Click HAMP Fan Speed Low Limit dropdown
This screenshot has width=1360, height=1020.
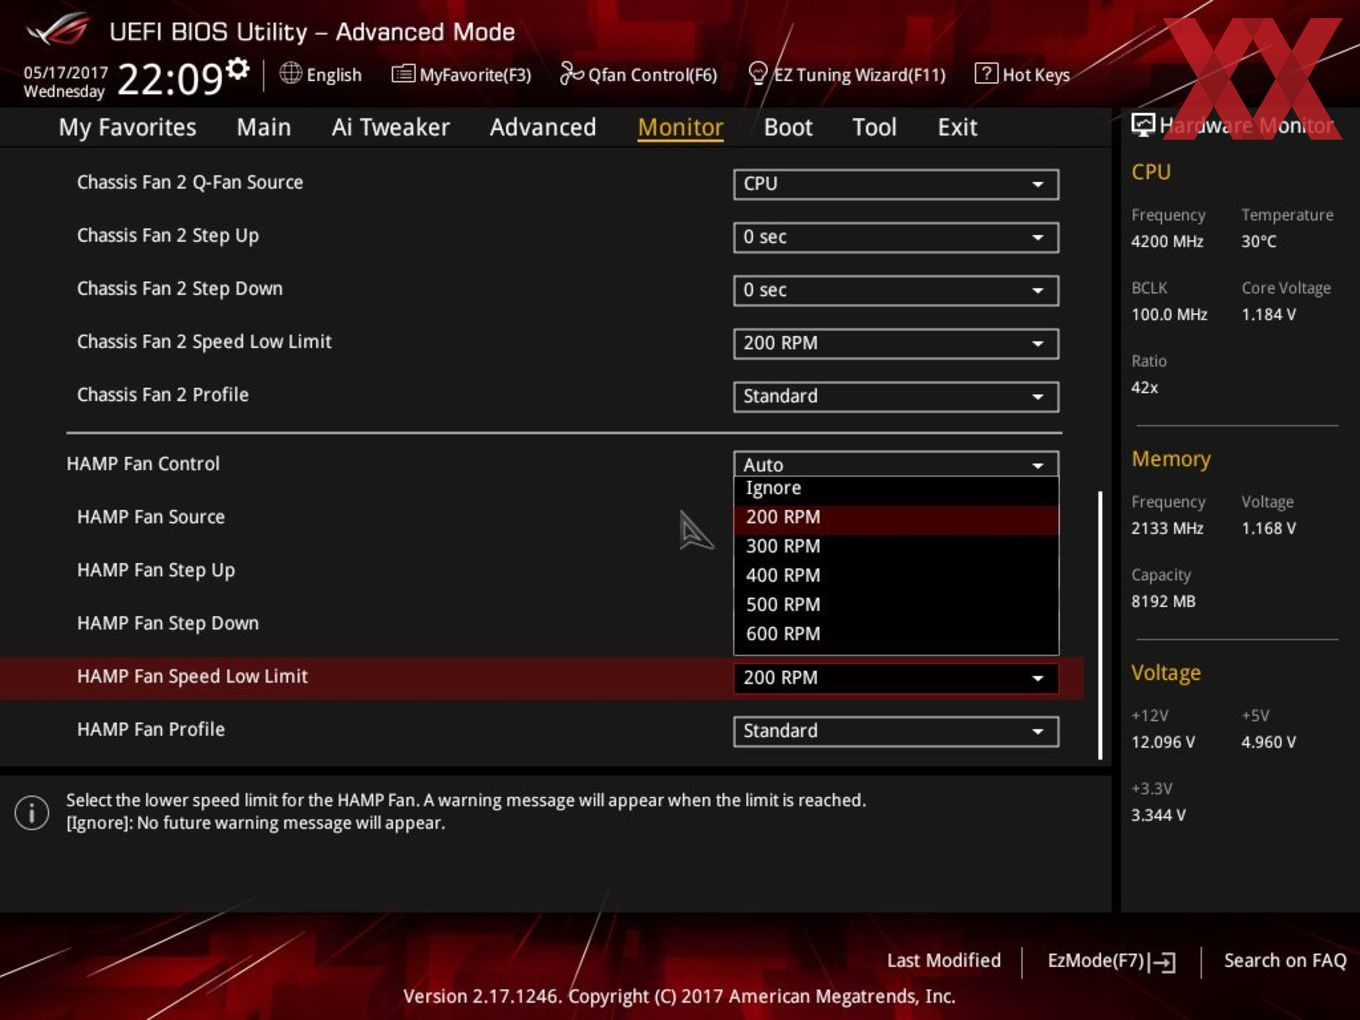896,678
